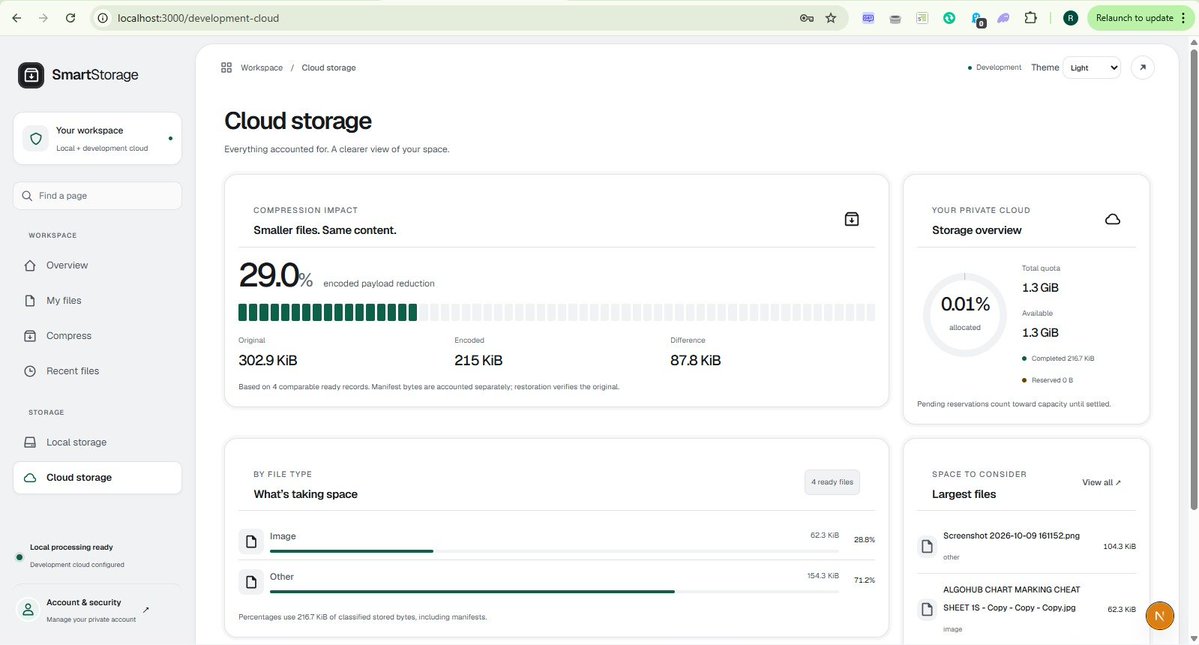Click View all in Largest files
This screenshot has width=1199, height=645.
pyautogui.click(x=1101, y=482)
